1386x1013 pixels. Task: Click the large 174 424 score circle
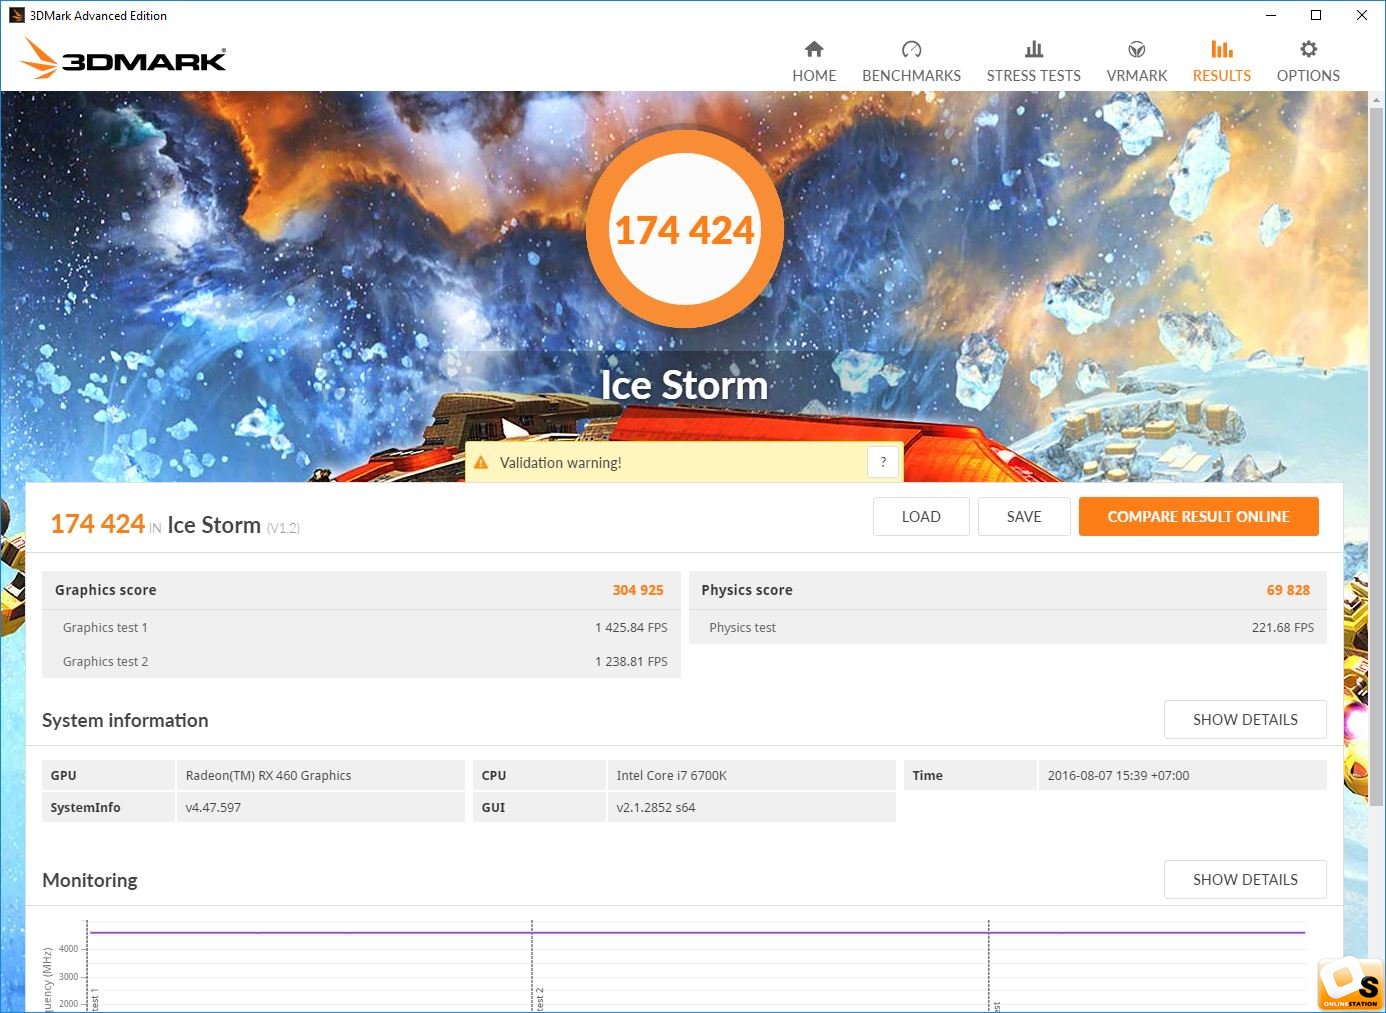[684, 230]
